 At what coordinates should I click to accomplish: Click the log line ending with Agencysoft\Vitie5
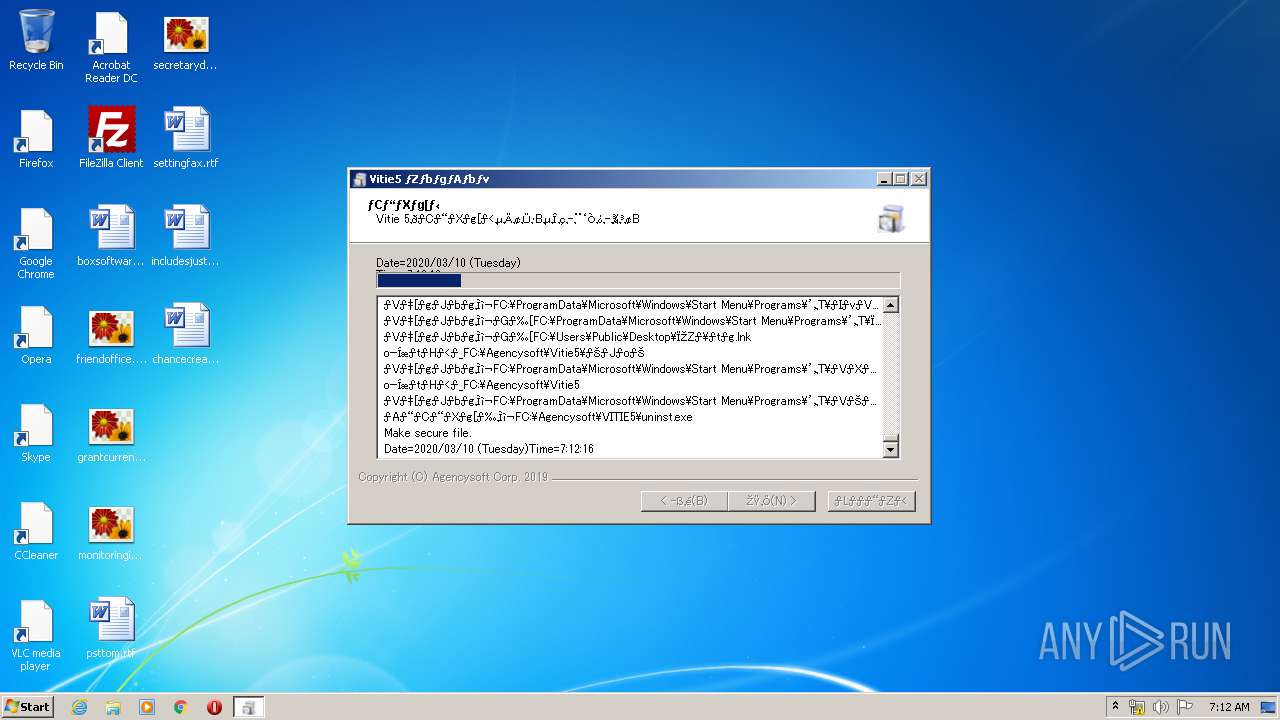pos(482,385)
